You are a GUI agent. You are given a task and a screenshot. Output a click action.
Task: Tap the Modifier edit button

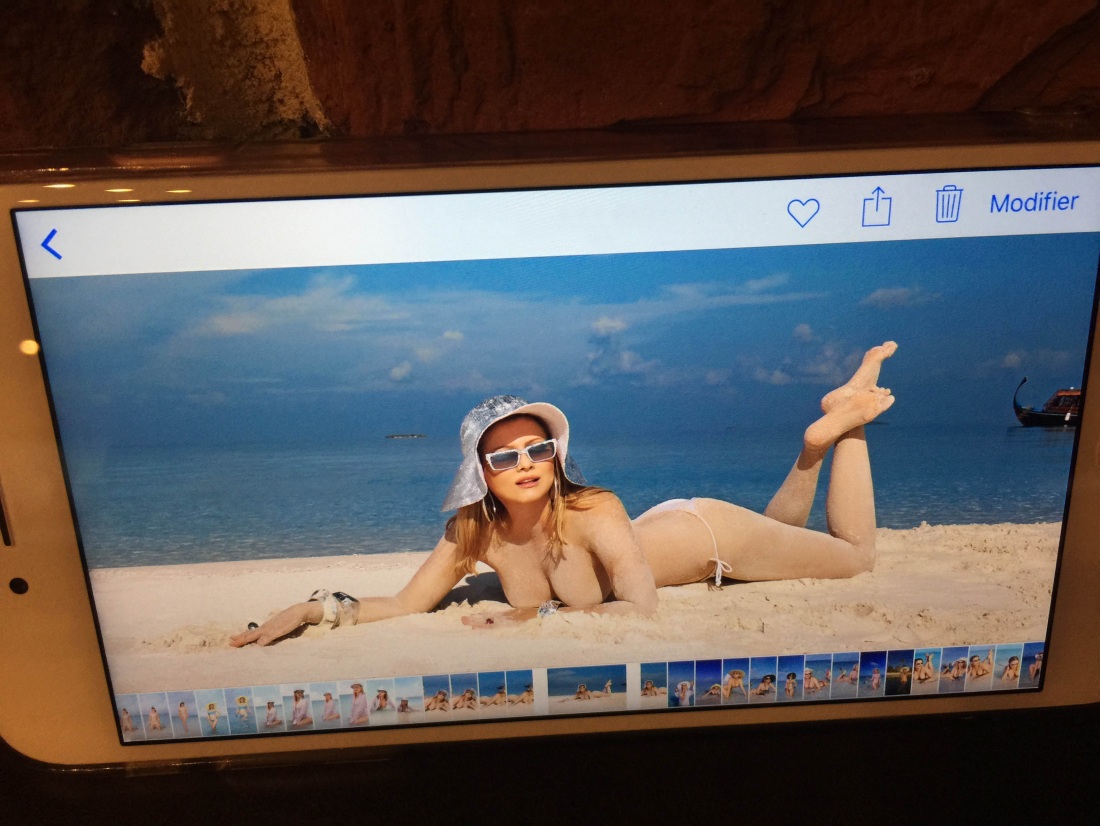pyautogui.click(x=1034, y=202)
